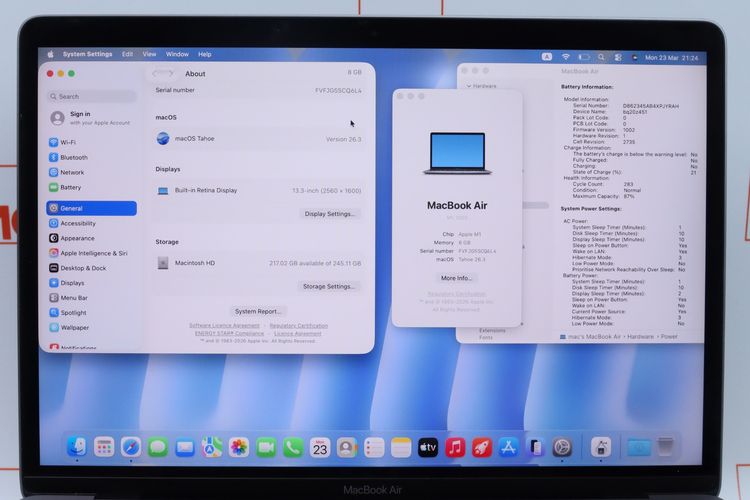Open Contacts from the Dock
This screenshot has height=500, width=750.
tap(347, 447)
